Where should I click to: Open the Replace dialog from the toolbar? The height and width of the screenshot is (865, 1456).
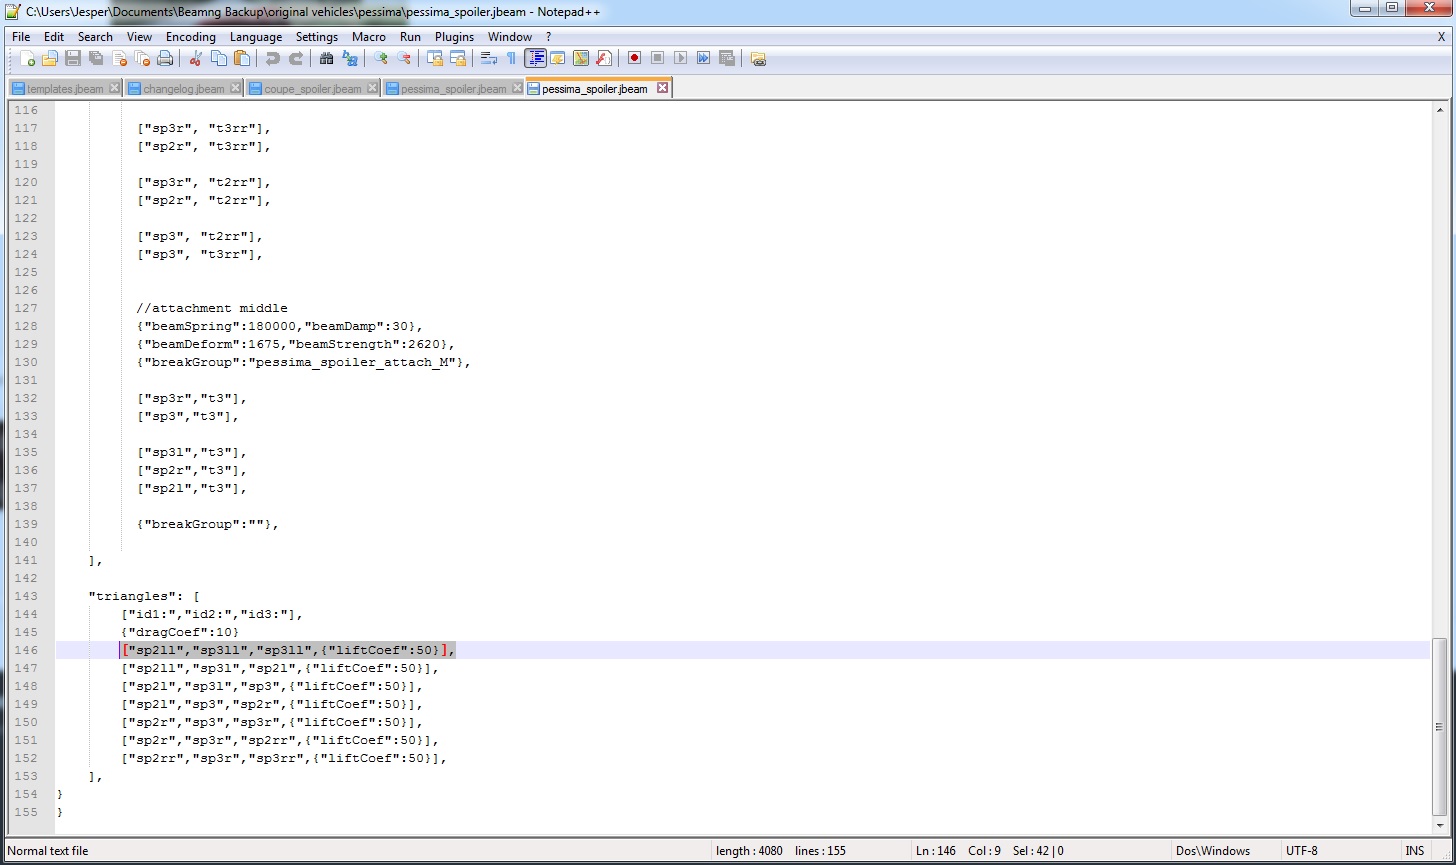tap(349, 58)
